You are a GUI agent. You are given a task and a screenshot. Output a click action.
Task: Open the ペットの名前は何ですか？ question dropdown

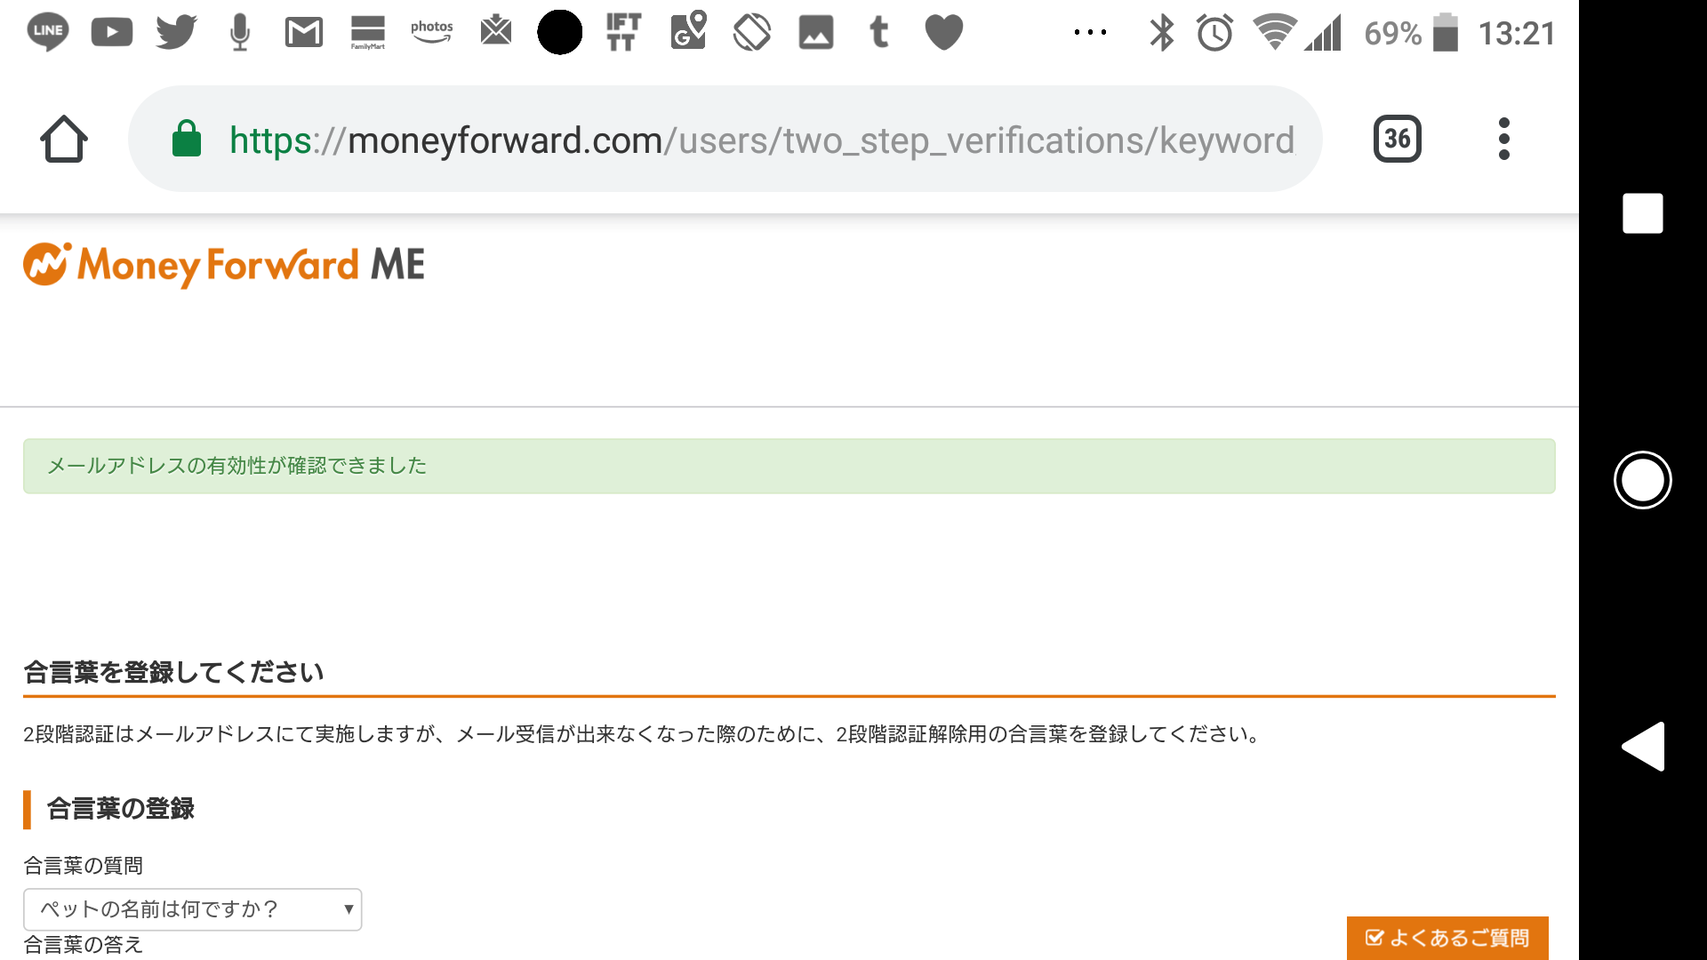click(193, 910)
